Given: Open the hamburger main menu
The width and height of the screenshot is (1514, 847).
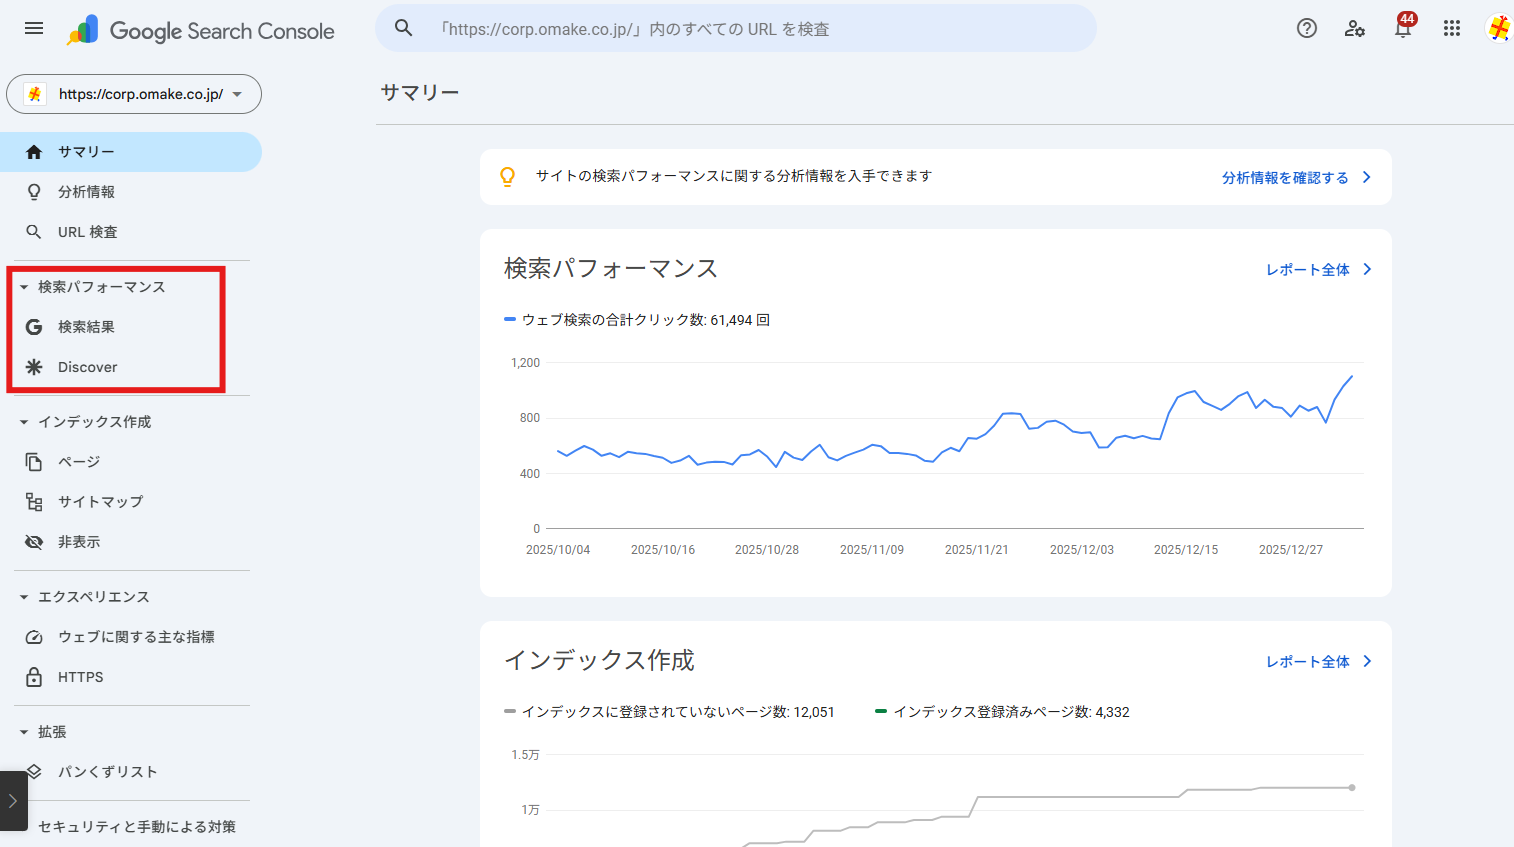Looking at the screenshot, I should [34, 28].
